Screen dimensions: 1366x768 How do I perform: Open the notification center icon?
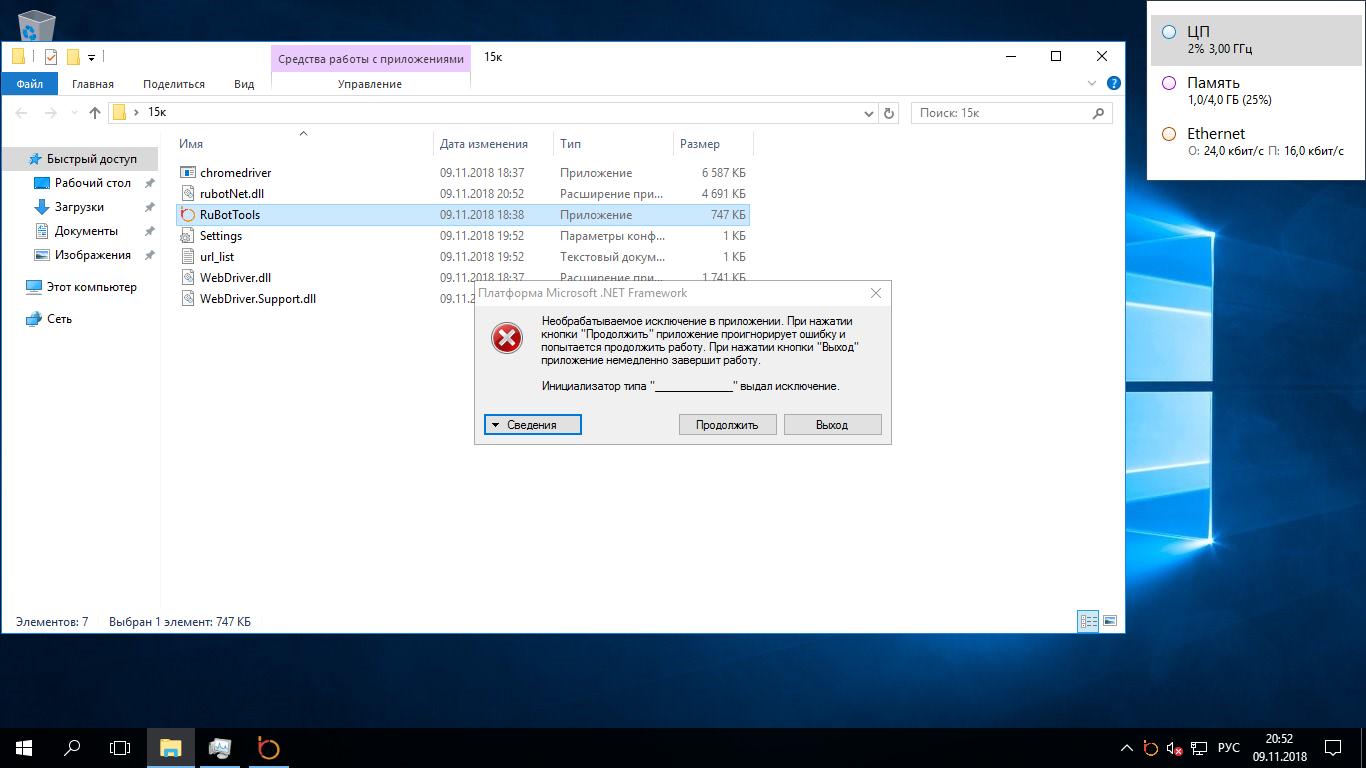point(1332,747)
